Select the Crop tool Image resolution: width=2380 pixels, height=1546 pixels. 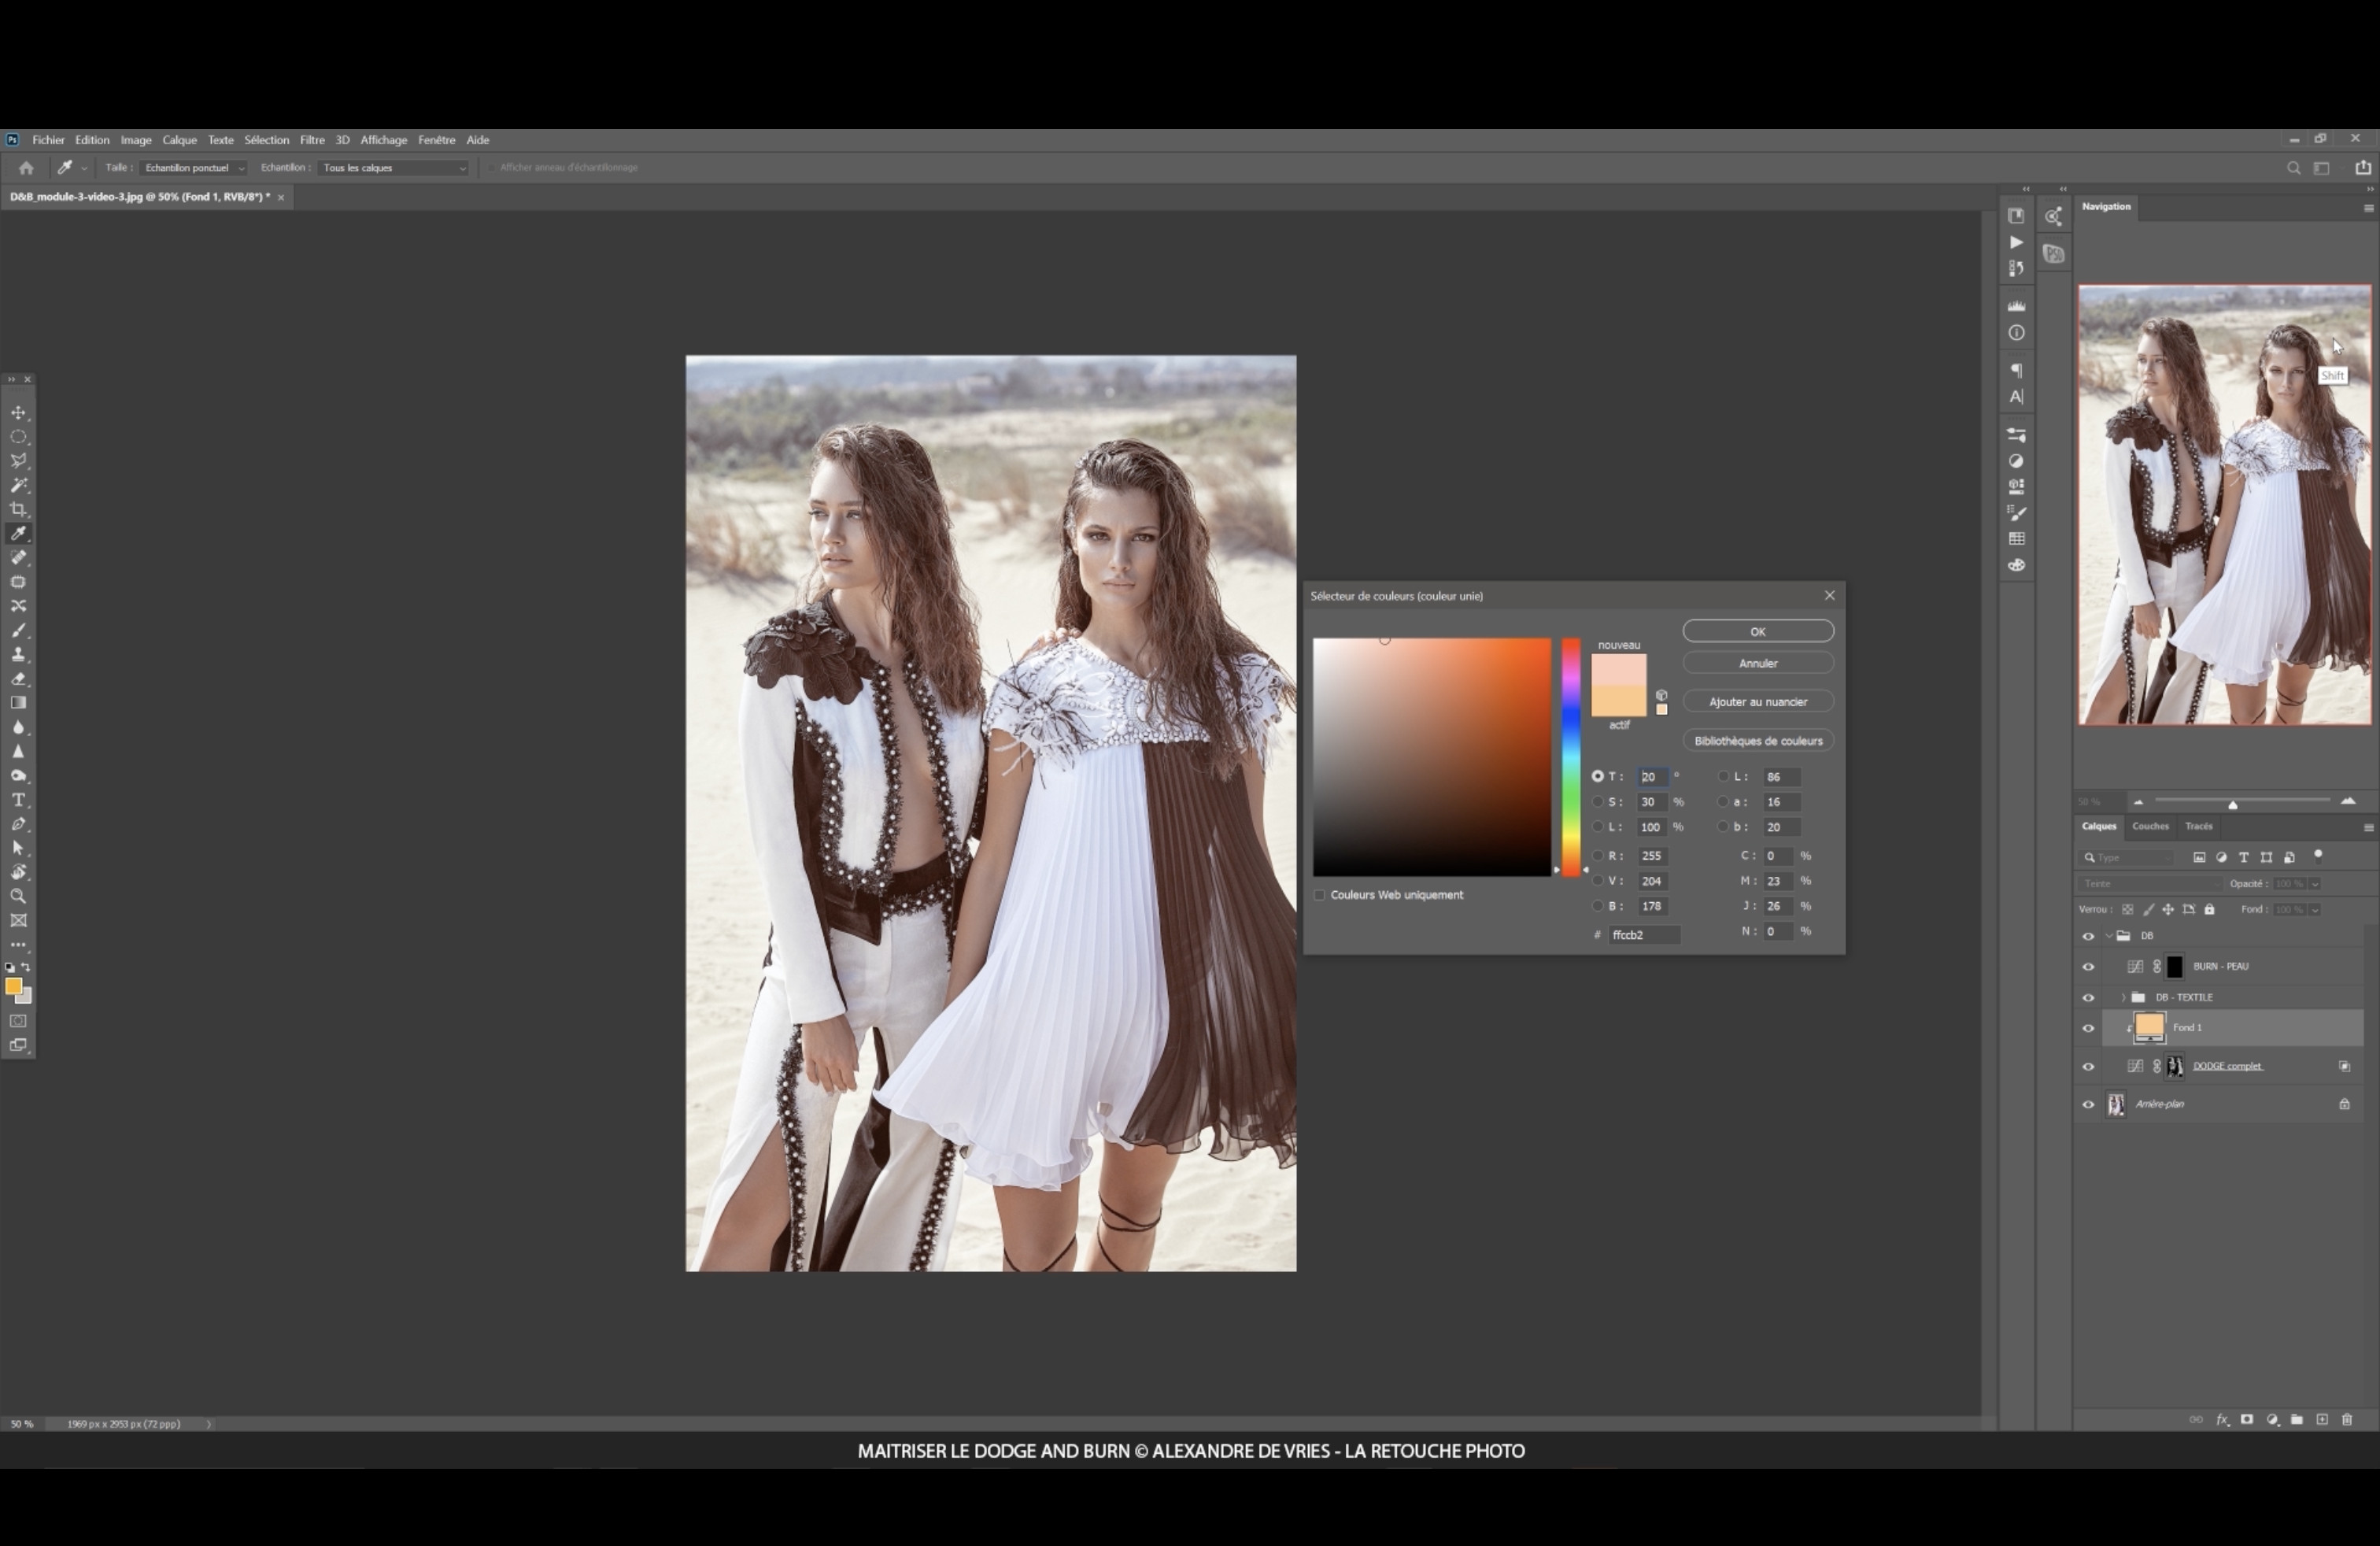coord(18,510)
